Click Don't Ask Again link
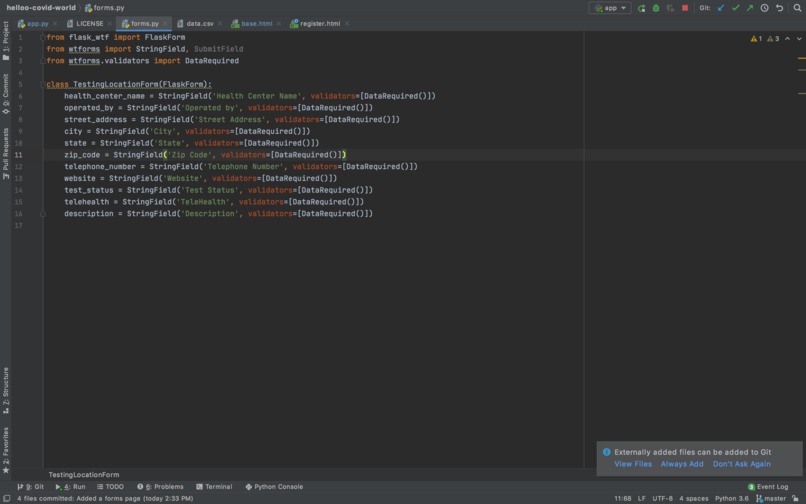The height and width of the screenshot is (504, 806). 741,464
